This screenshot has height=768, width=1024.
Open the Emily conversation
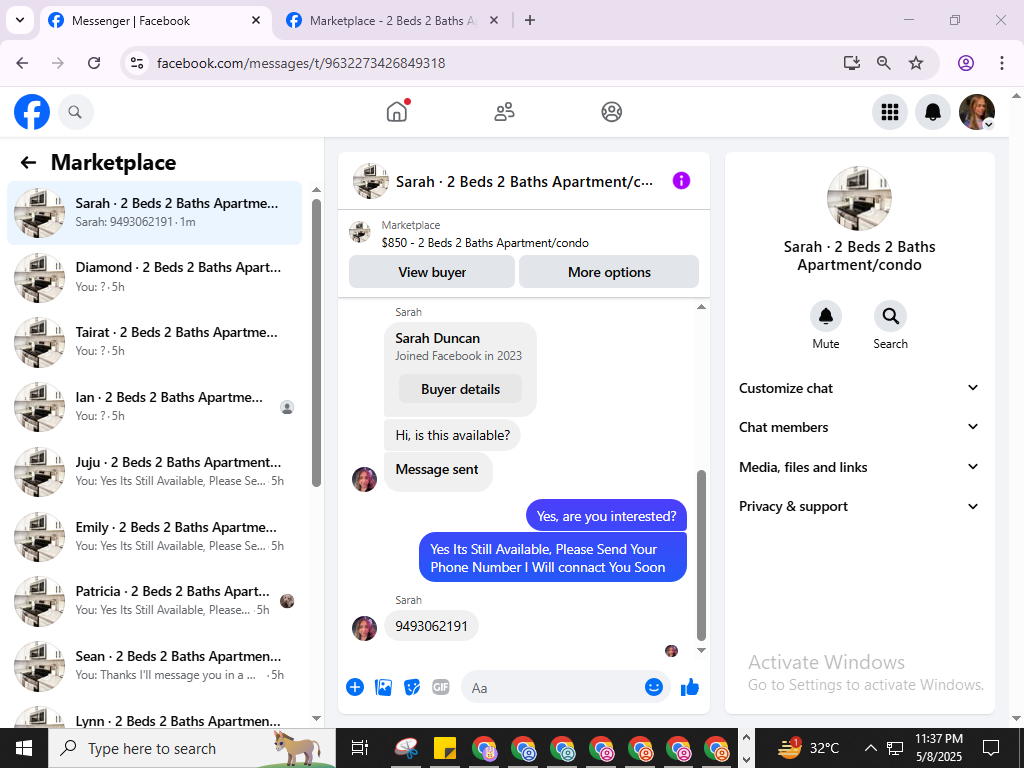coord(154,536)
